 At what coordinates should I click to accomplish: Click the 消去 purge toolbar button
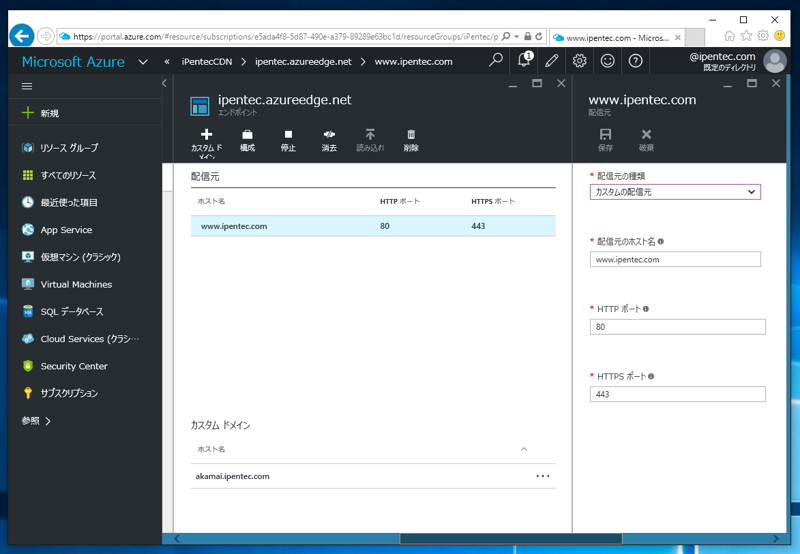(x=329, y=140)
